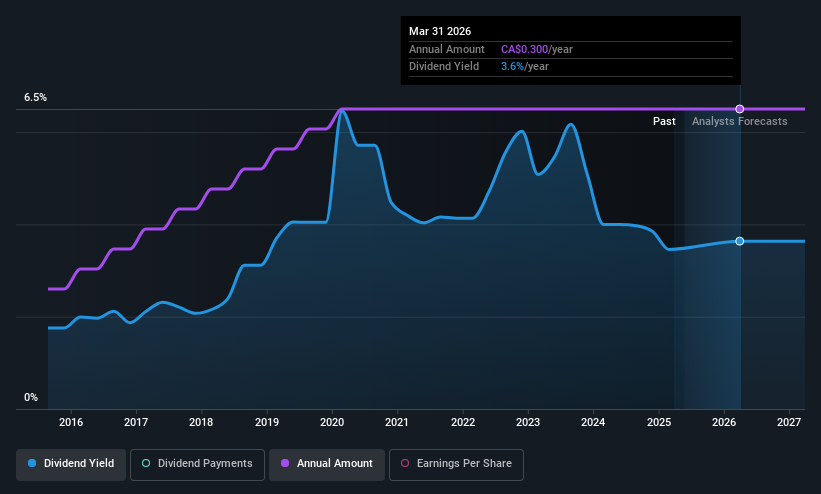The height and width of the screenshot is (494, 821).
Task: Click the 6.5% y-axis label
Action: (35, 97)
